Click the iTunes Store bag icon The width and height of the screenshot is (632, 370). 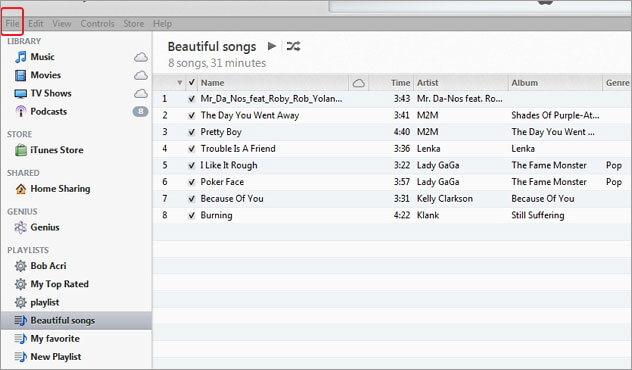[21, 150]
